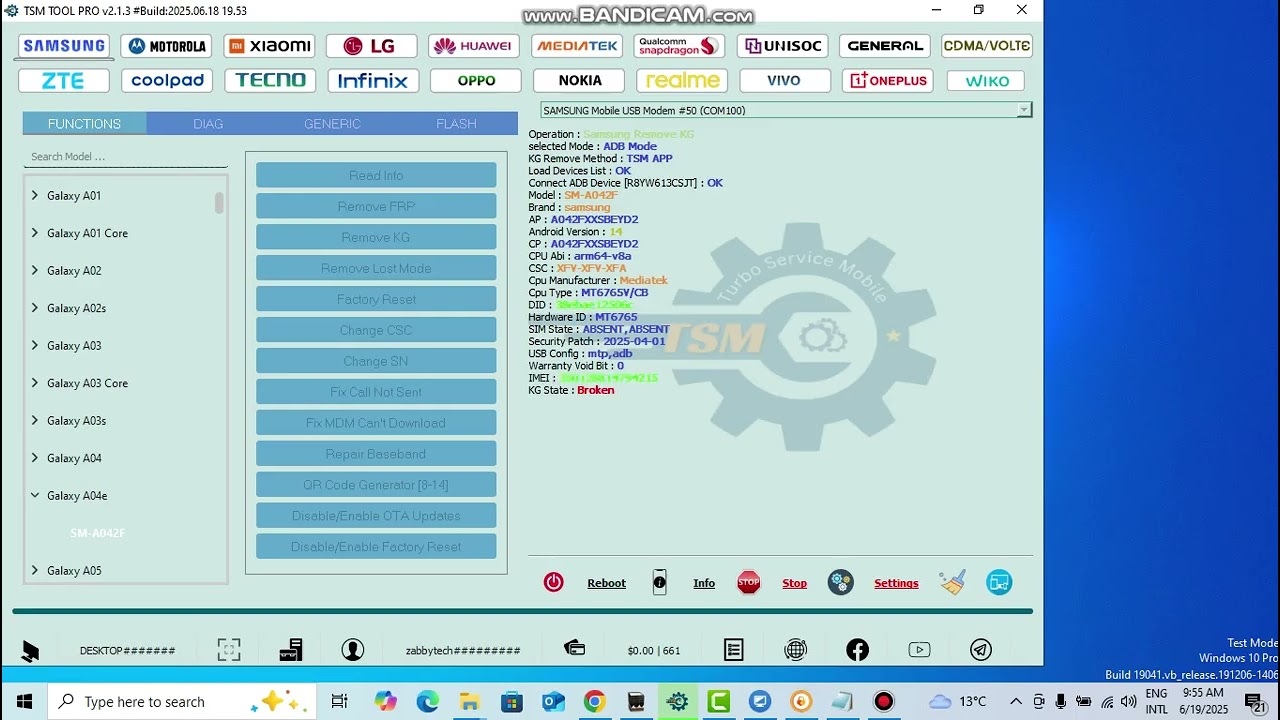Select the Samsung brand button
This screenshot has height=720, width=1280.
pos(64,46)
